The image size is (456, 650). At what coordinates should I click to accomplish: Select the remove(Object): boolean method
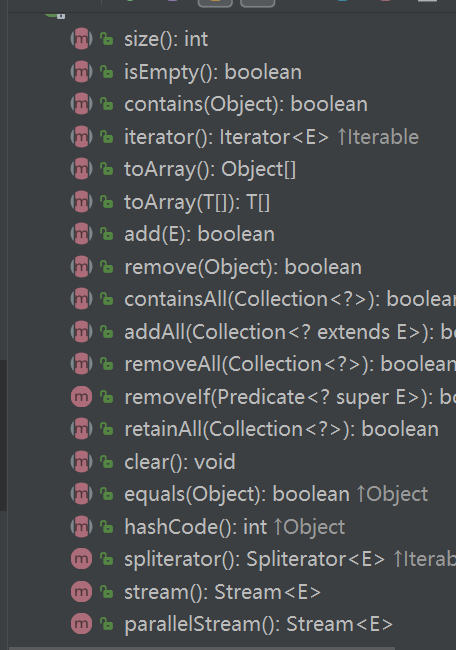[243, 267]
